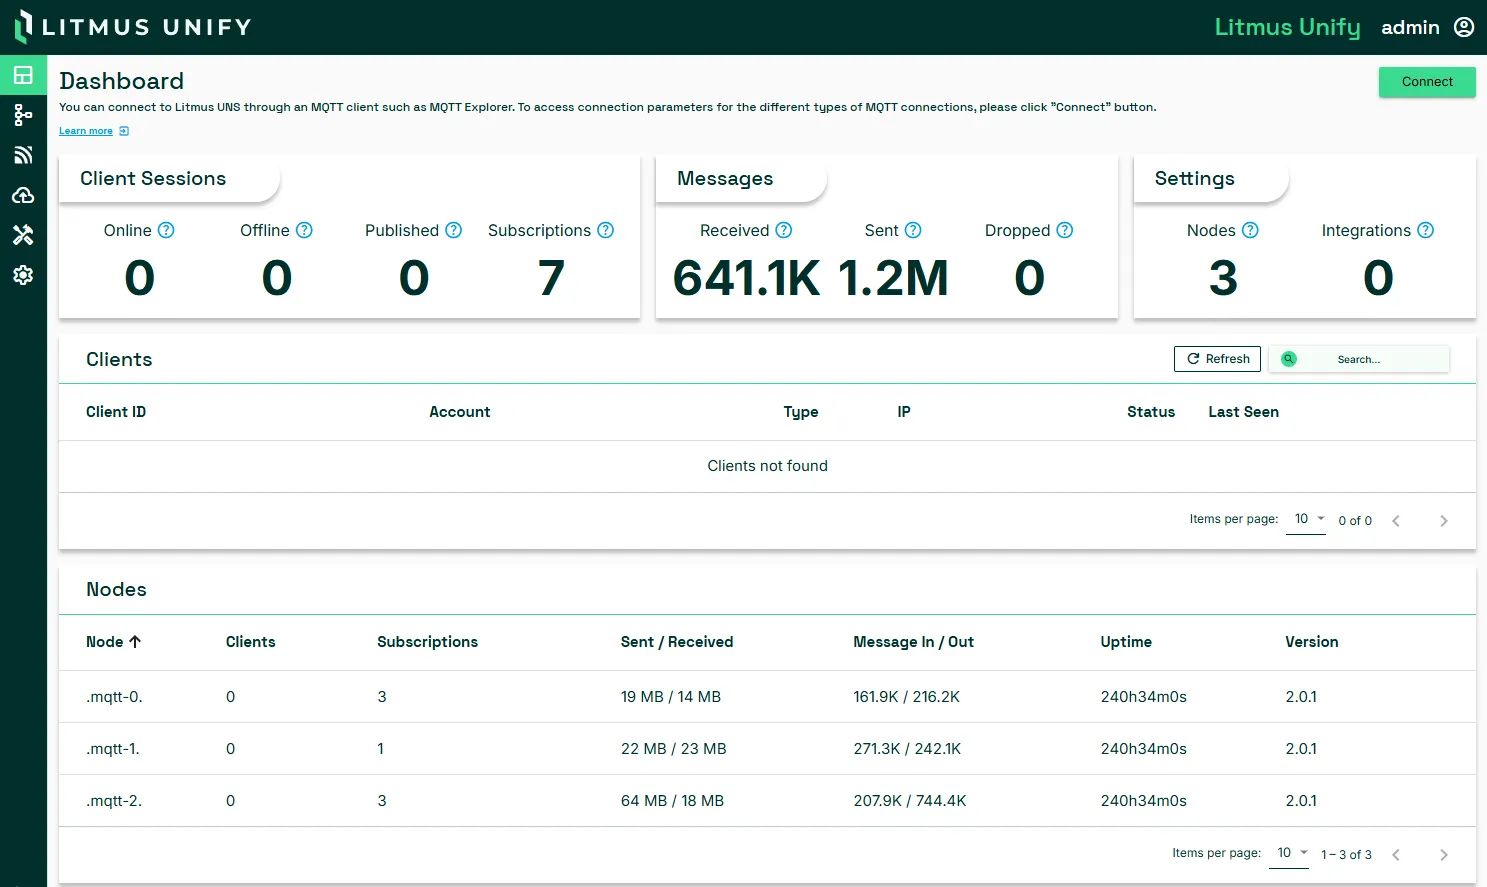Viewport: 1487px width, 887px height.
Task: Click the help icon beside Online
Action: click(167, 230)
